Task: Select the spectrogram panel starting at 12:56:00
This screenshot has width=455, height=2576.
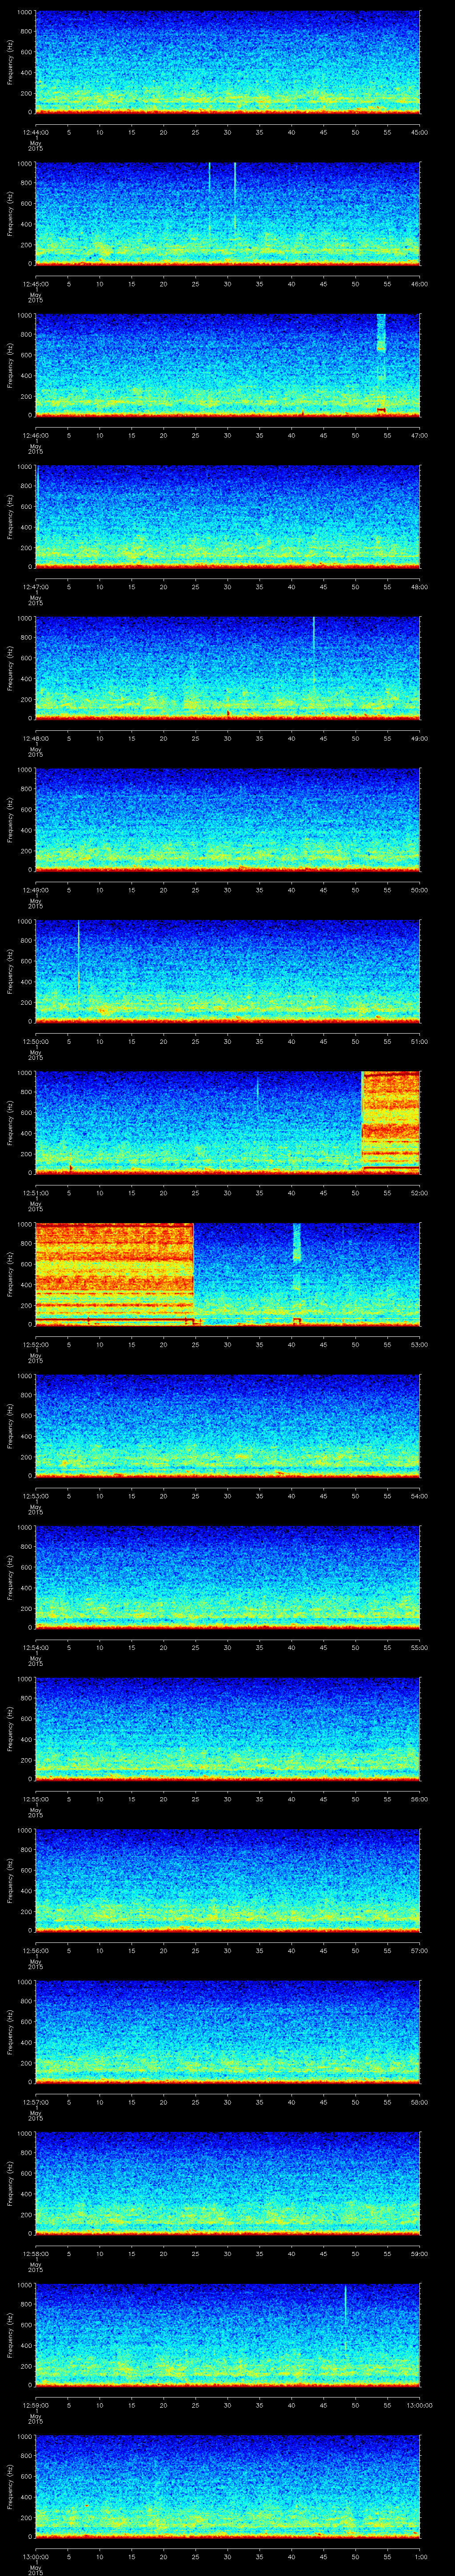Action: 227,1880
